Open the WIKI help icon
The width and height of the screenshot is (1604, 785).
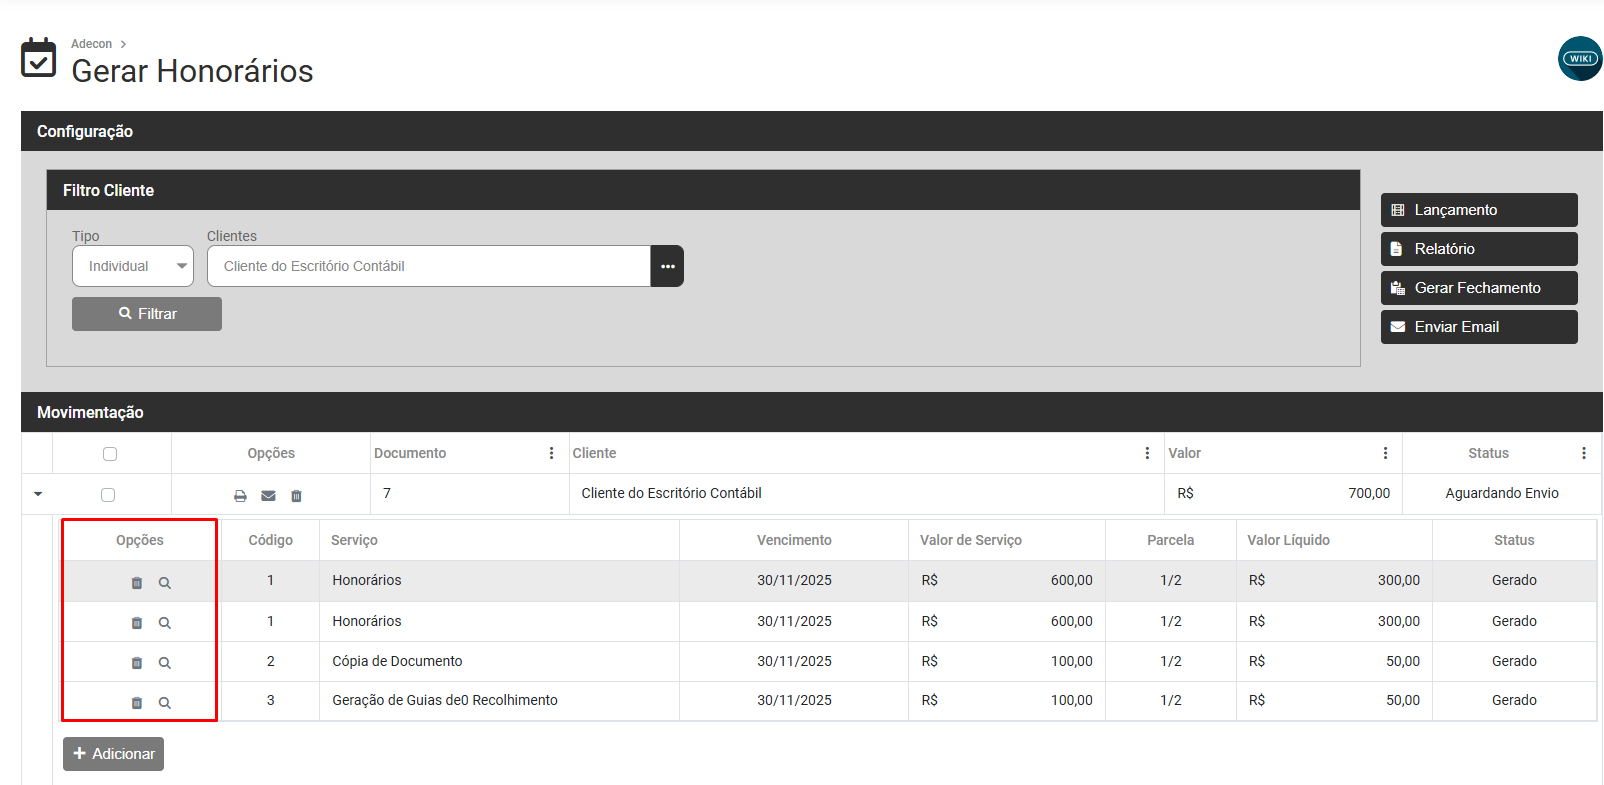click(x=1580, y=58)
